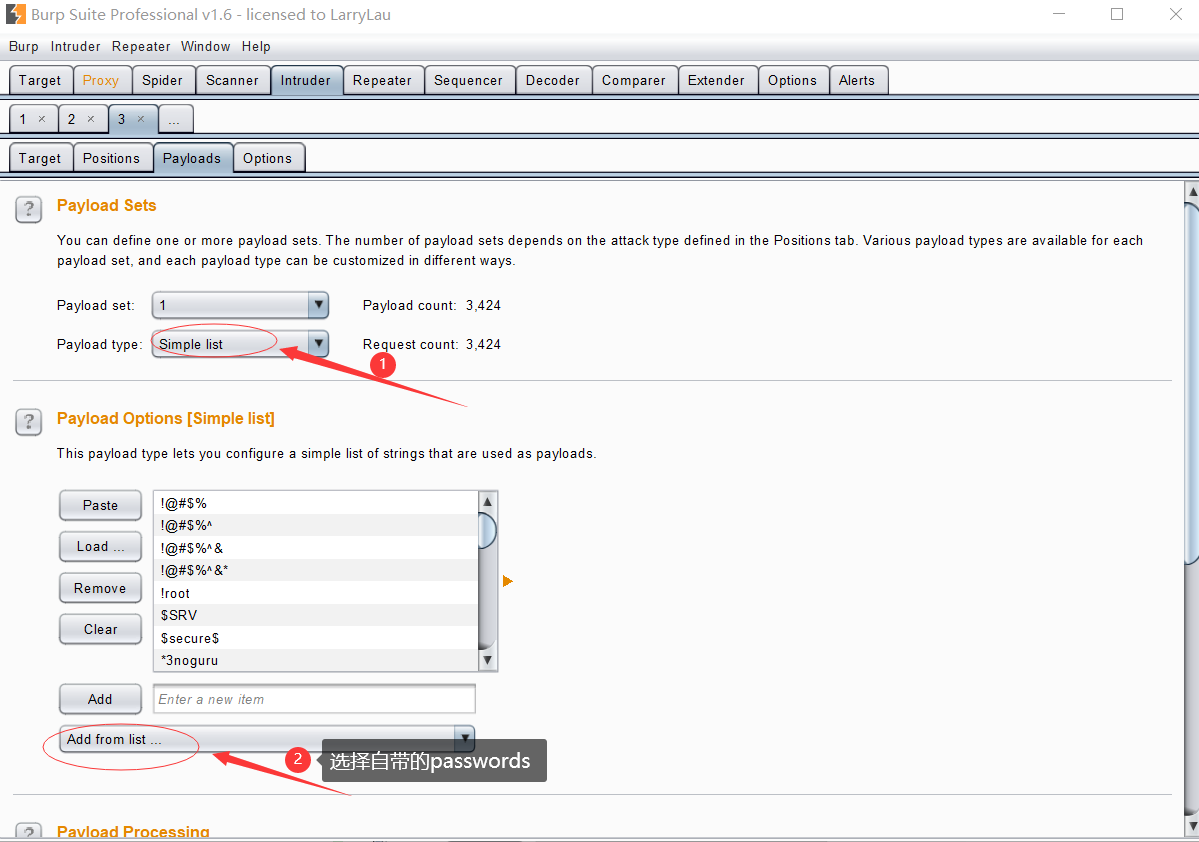Viewport: 1199px width, 842px height.
Task: Open help for Payload Sets section
Action: click(28, 209)
